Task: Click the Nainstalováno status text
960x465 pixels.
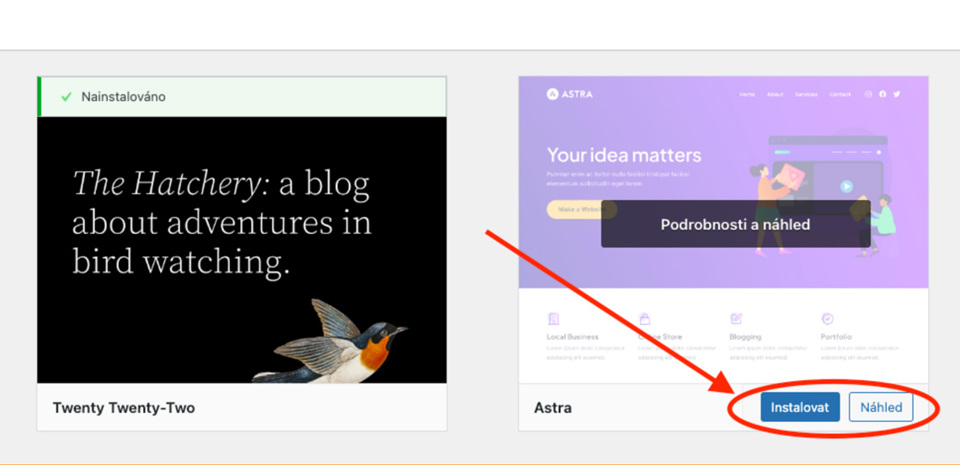Action: pyautogui.click(x=123, y=97)
